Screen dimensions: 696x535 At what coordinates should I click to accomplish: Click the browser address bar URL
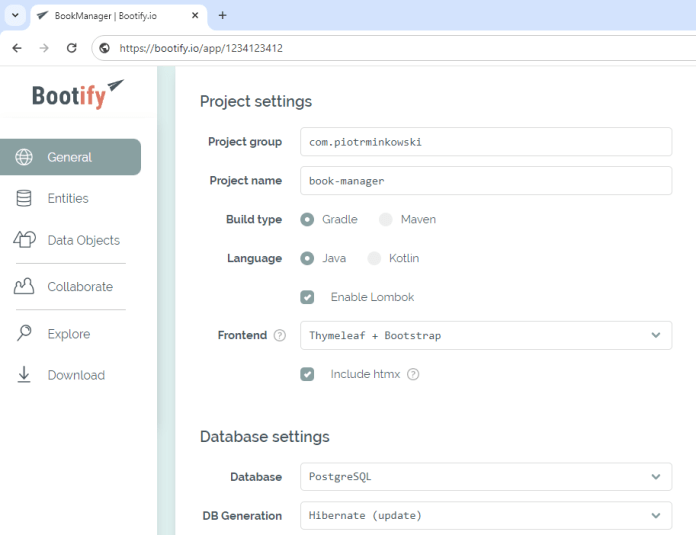201,48
